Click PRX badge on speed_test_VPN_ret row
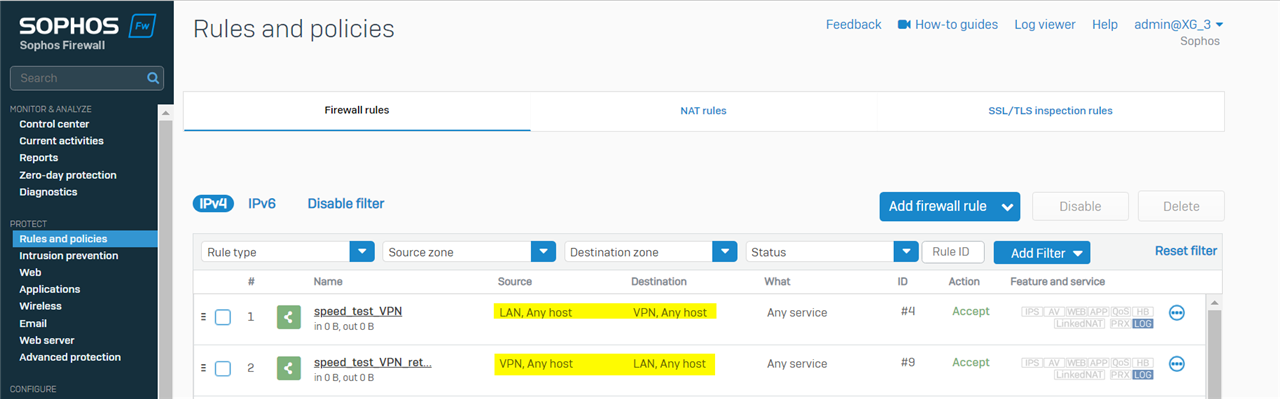Screen dimensions: 1280x399 (x=1120, y=375)
